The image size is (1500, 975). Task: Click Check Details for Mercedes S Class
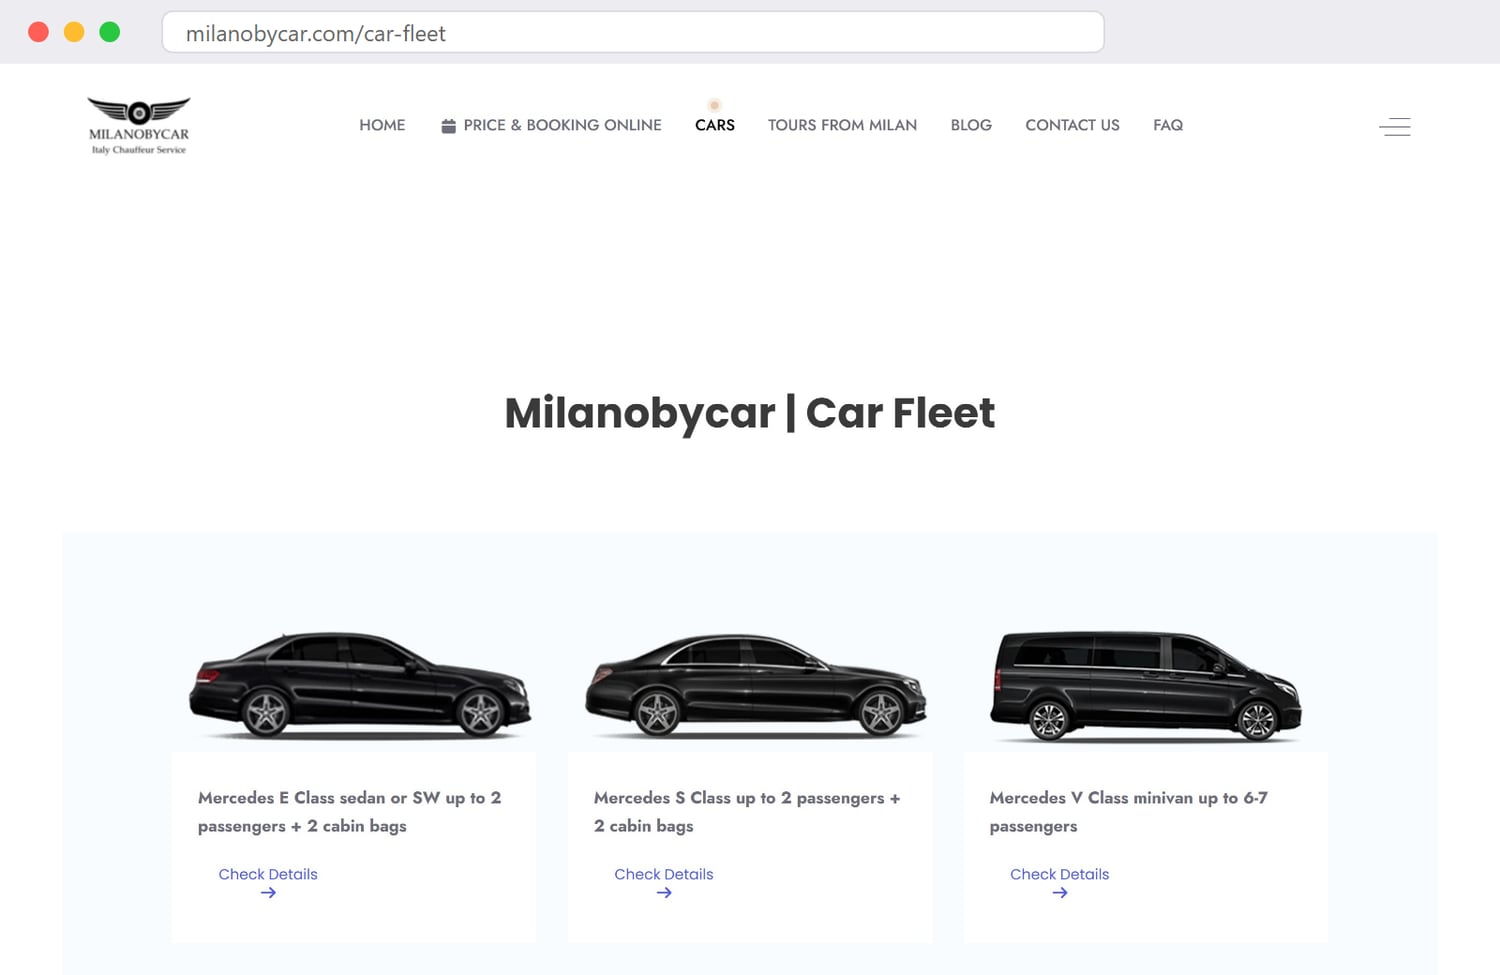click(x=664, y=874)
